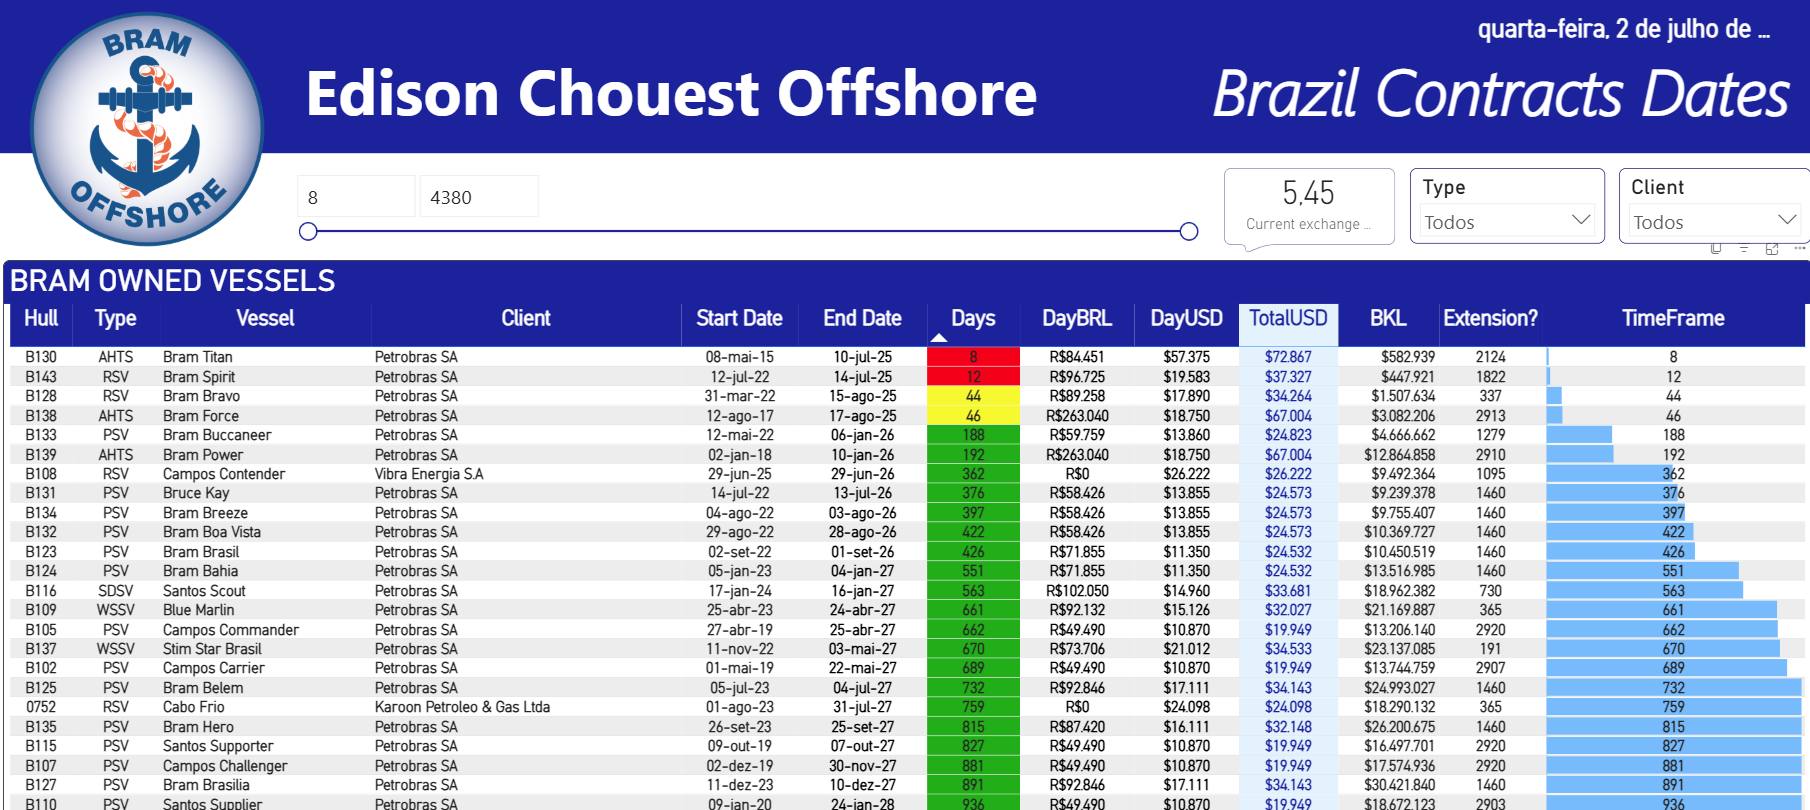Click the '$72.867' TotalUSD cell
This screenshot has width=1810, height=810.
pos(1288,357)
